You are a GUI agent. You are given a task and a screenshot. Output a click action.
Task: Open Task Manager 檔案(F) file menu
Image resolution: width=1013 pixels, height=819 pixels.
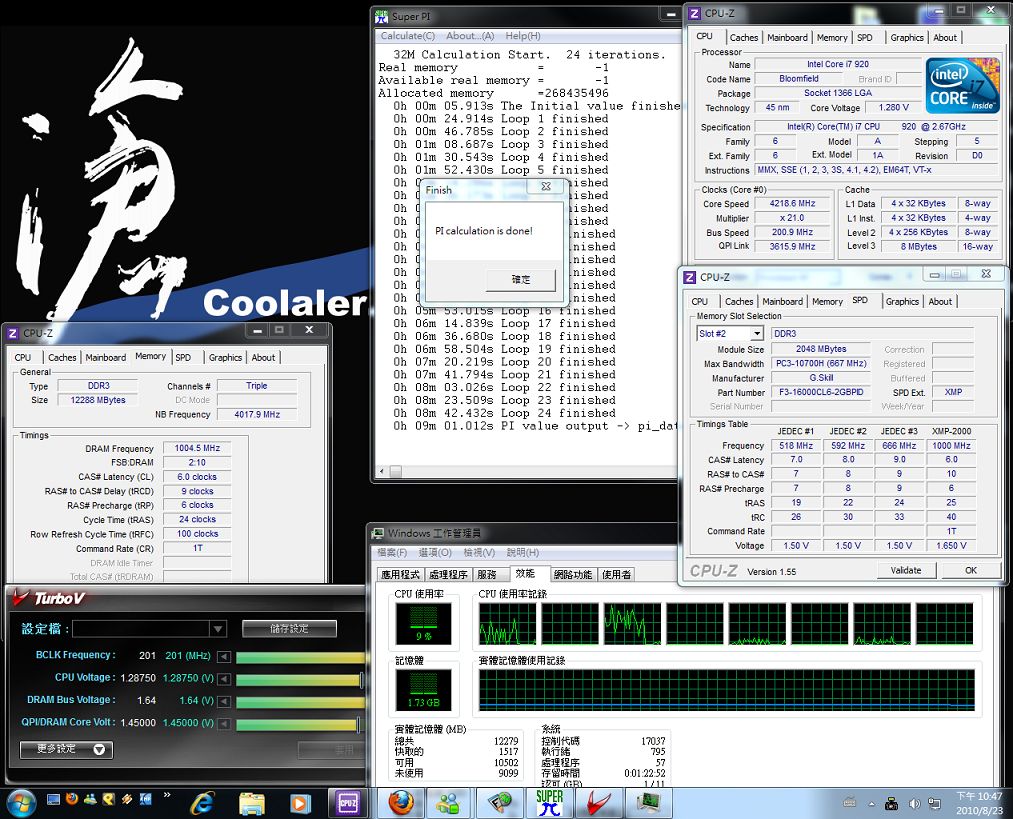392,552
